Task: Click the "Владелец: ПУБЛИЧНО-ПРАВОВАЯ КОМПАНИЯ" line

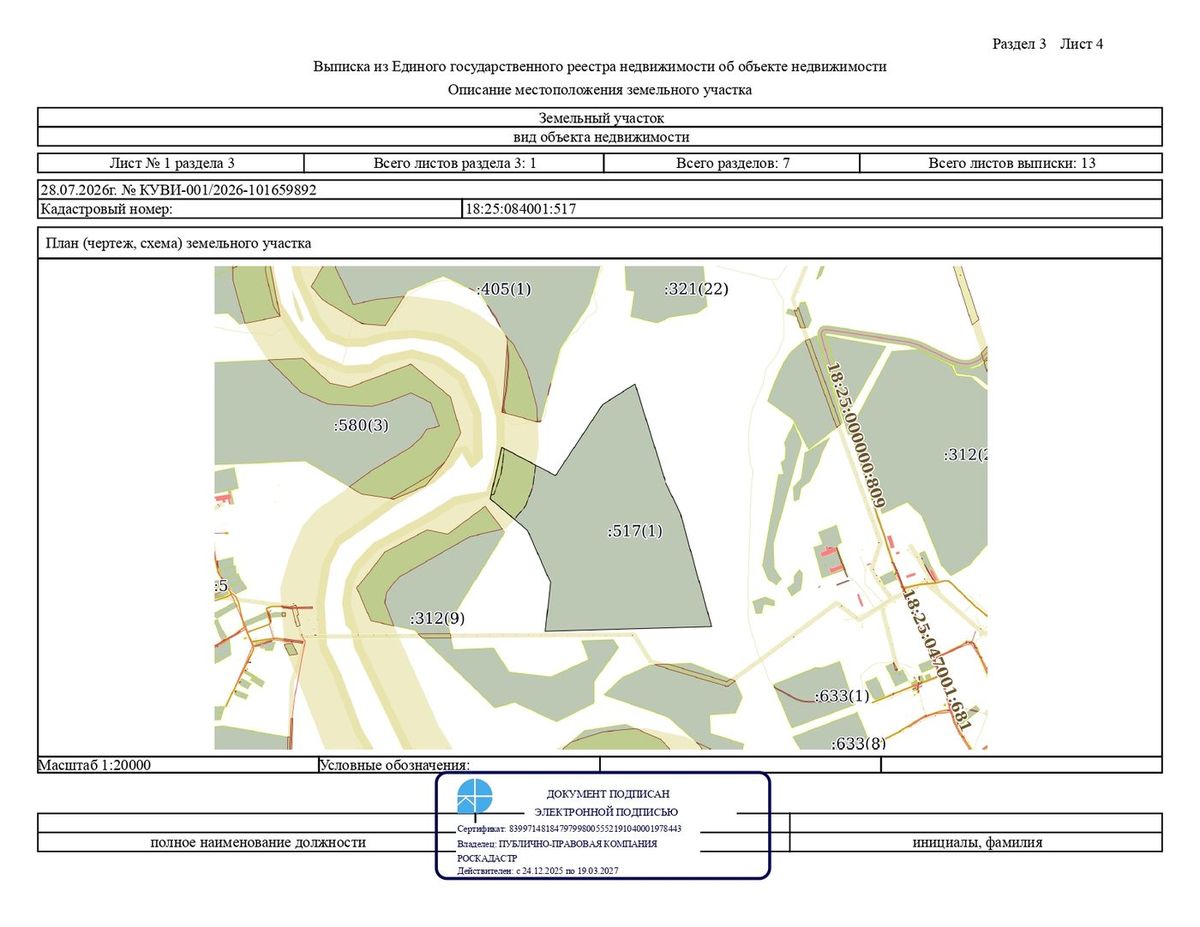Action: 557,844
